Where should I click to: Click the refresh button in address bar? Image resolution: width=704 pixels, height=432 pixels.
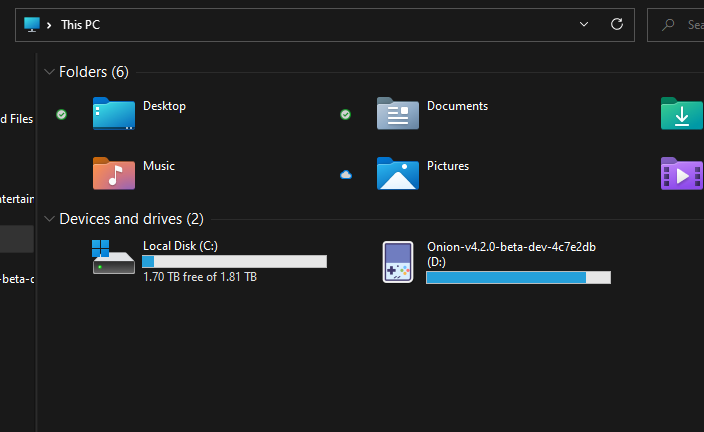(617, 24)
